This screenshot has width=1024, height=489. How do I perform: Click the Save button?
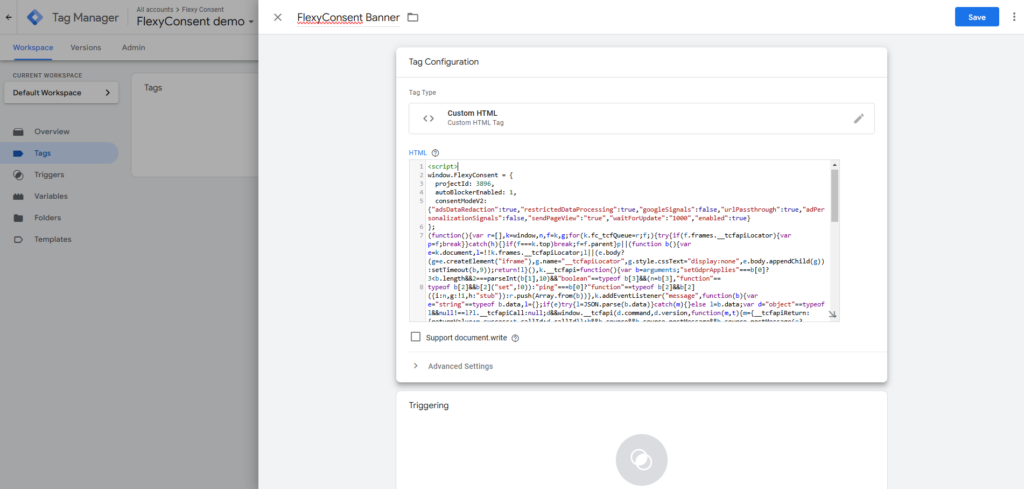[x=976, y=17]
